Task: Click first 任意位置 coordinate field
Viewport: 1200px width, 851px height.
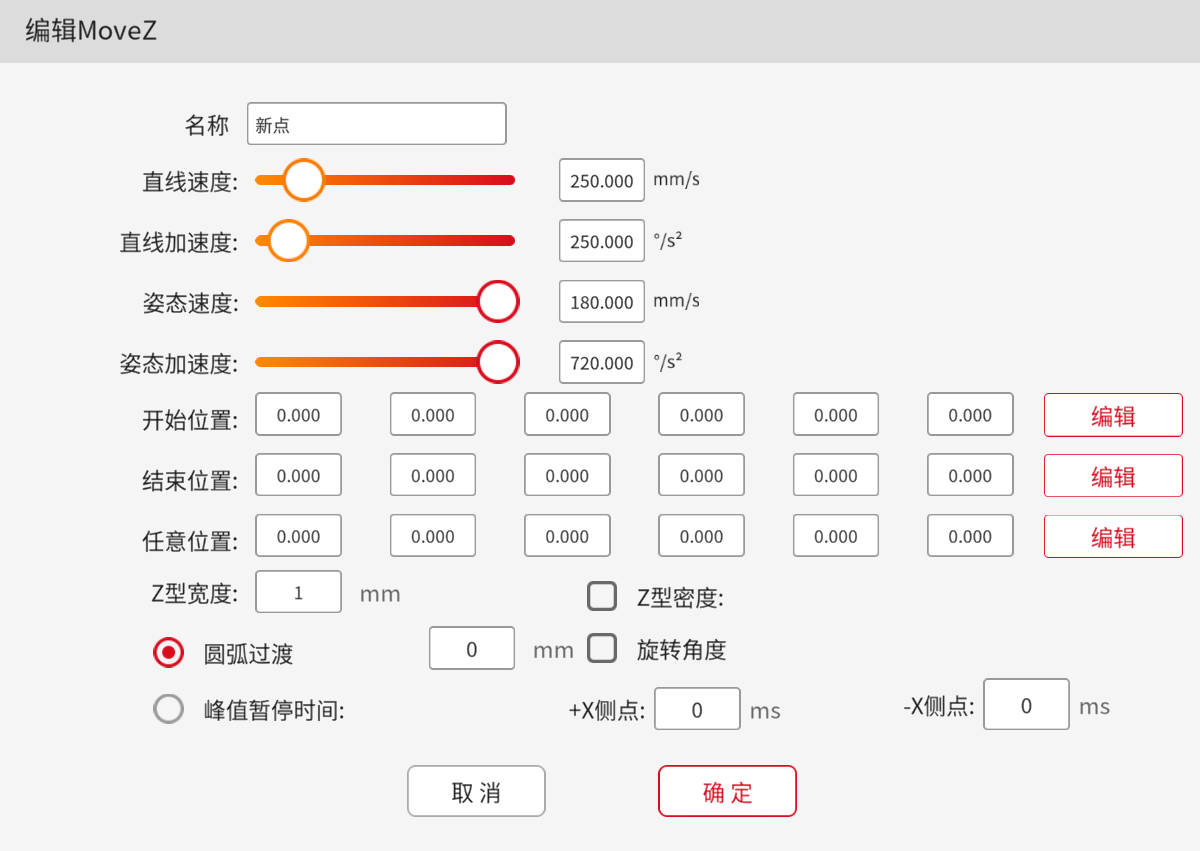Action: click(x=298, y=536)
